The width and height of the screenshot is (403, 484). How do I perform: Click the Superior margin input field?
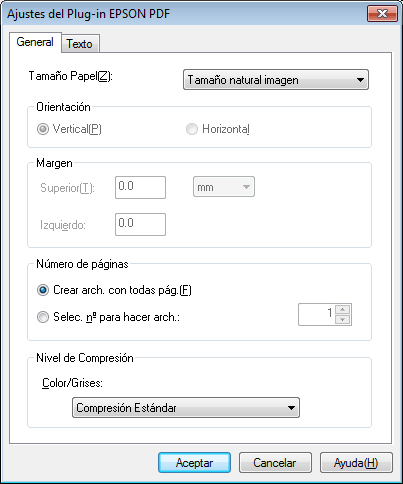(x=140, y=187)
